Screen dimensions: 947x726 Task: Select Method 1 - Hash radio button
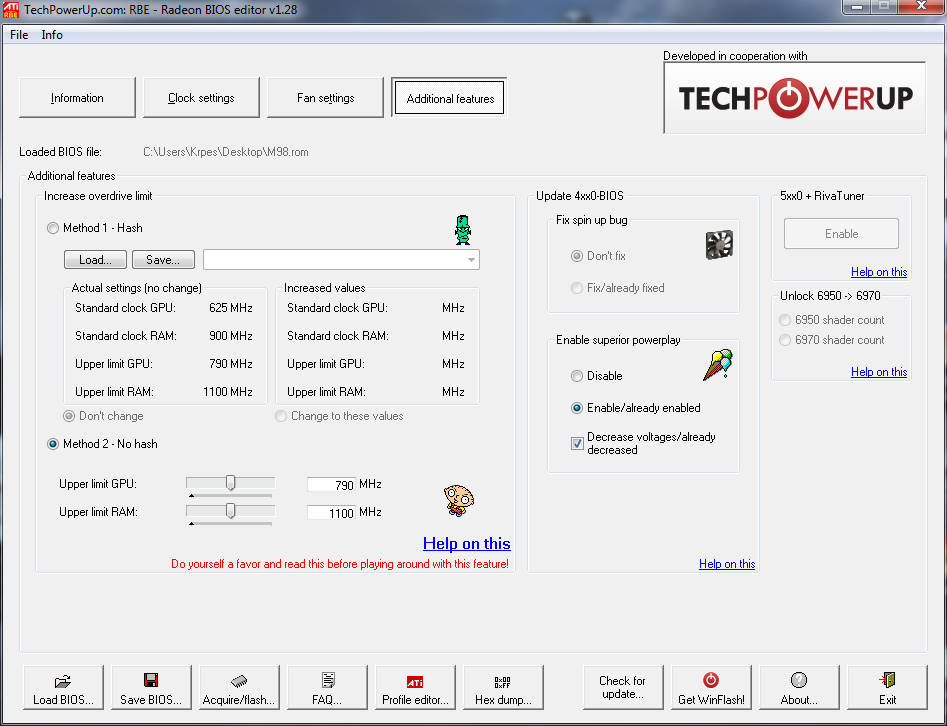(53, 228)
